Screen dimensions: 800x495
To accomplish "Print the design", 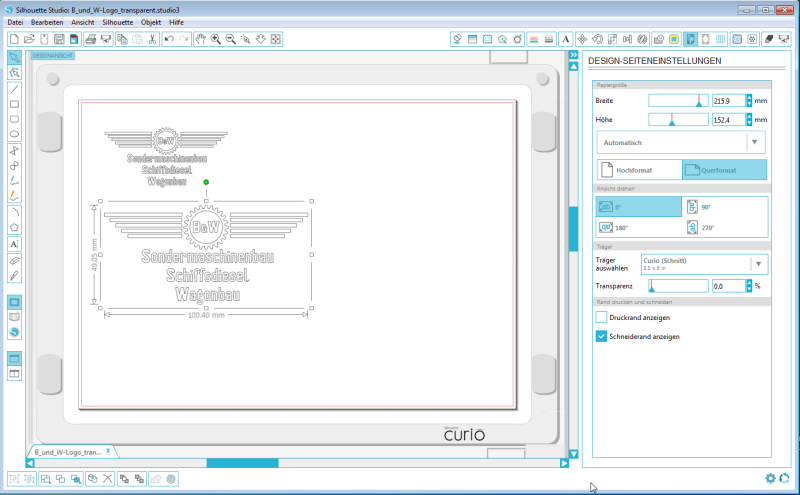I will (x=91, y=39).
